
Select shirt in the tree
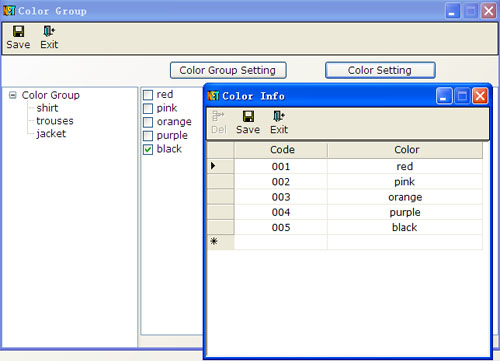click(x=47, y=108)
